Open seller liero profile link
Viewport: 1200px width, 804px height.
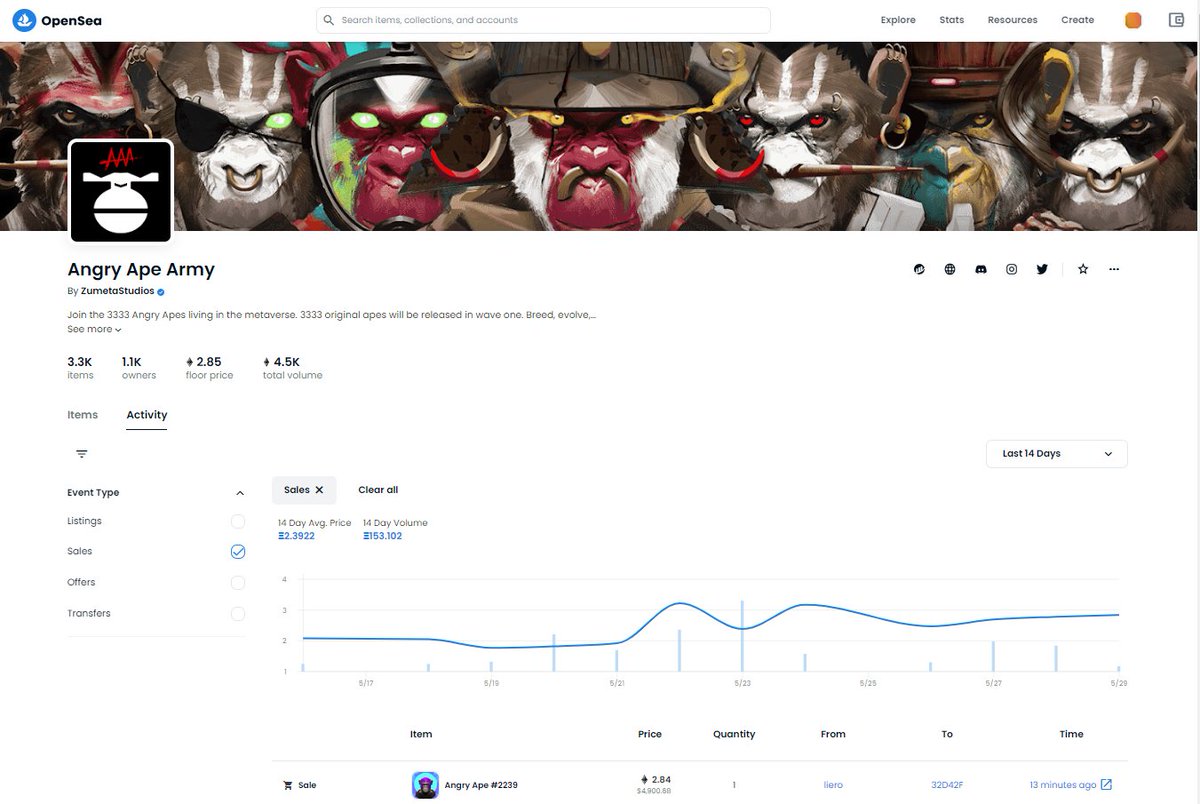coord(833,785)
